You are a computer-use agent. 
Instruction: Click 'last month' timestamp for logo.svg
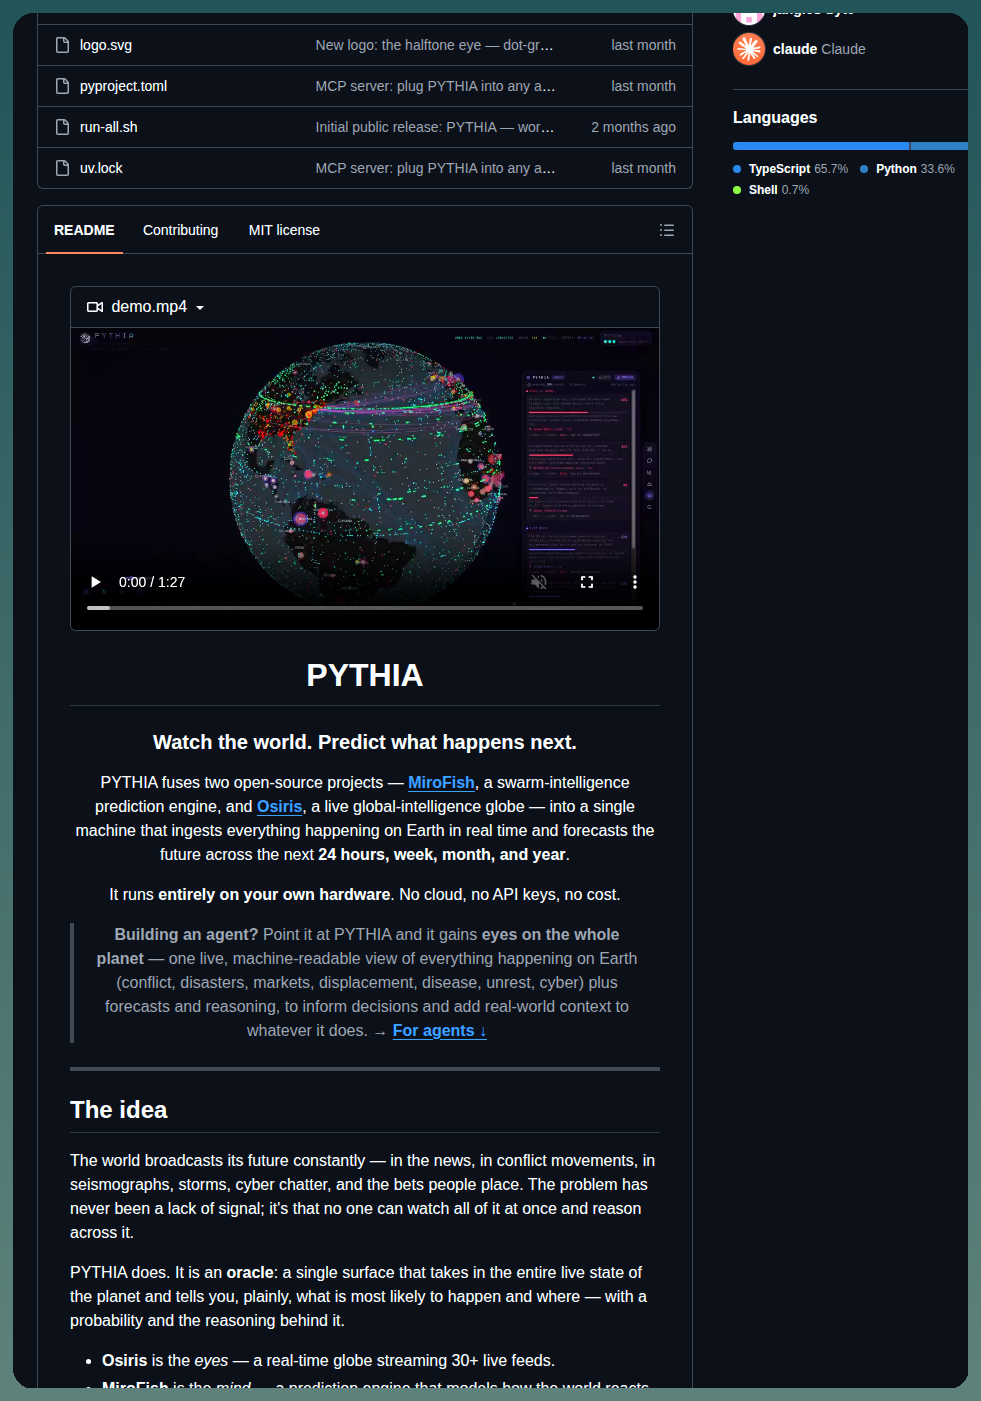[x=643, y=45]
